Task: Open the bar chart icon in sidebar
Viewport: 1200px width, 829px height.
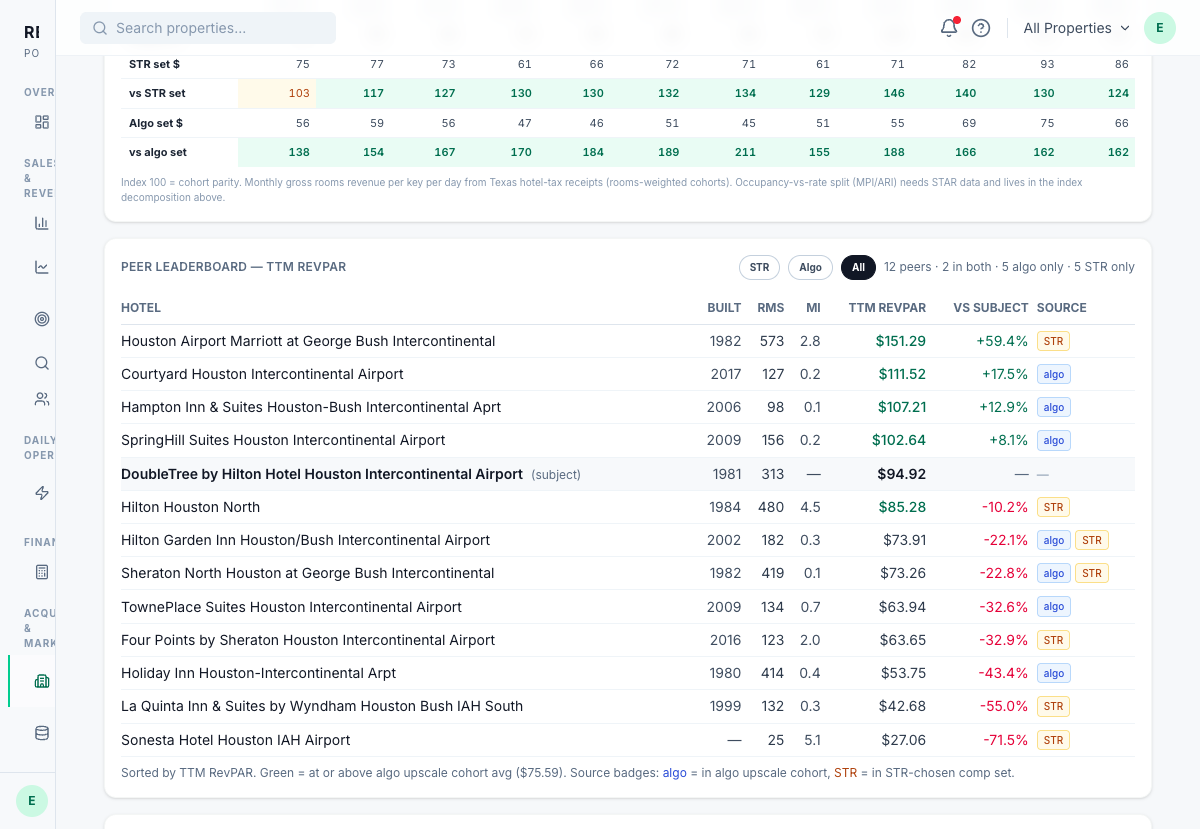Action: click(x=42, y=223)
